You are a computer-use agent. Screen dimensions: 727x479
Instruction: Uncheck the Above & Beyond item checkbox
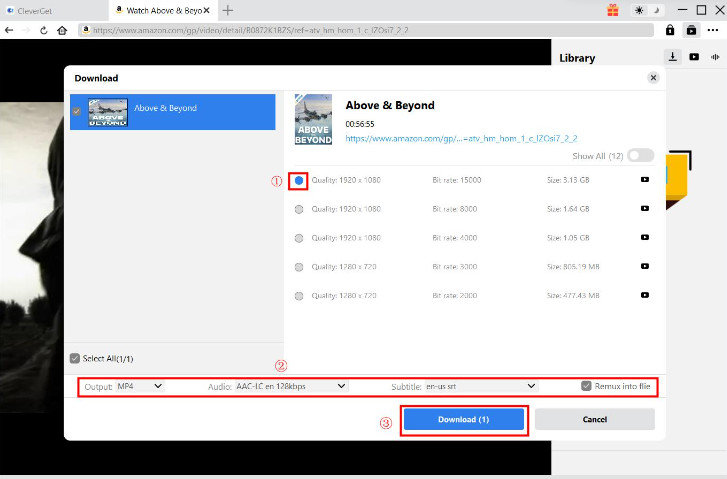coord(77,111)
